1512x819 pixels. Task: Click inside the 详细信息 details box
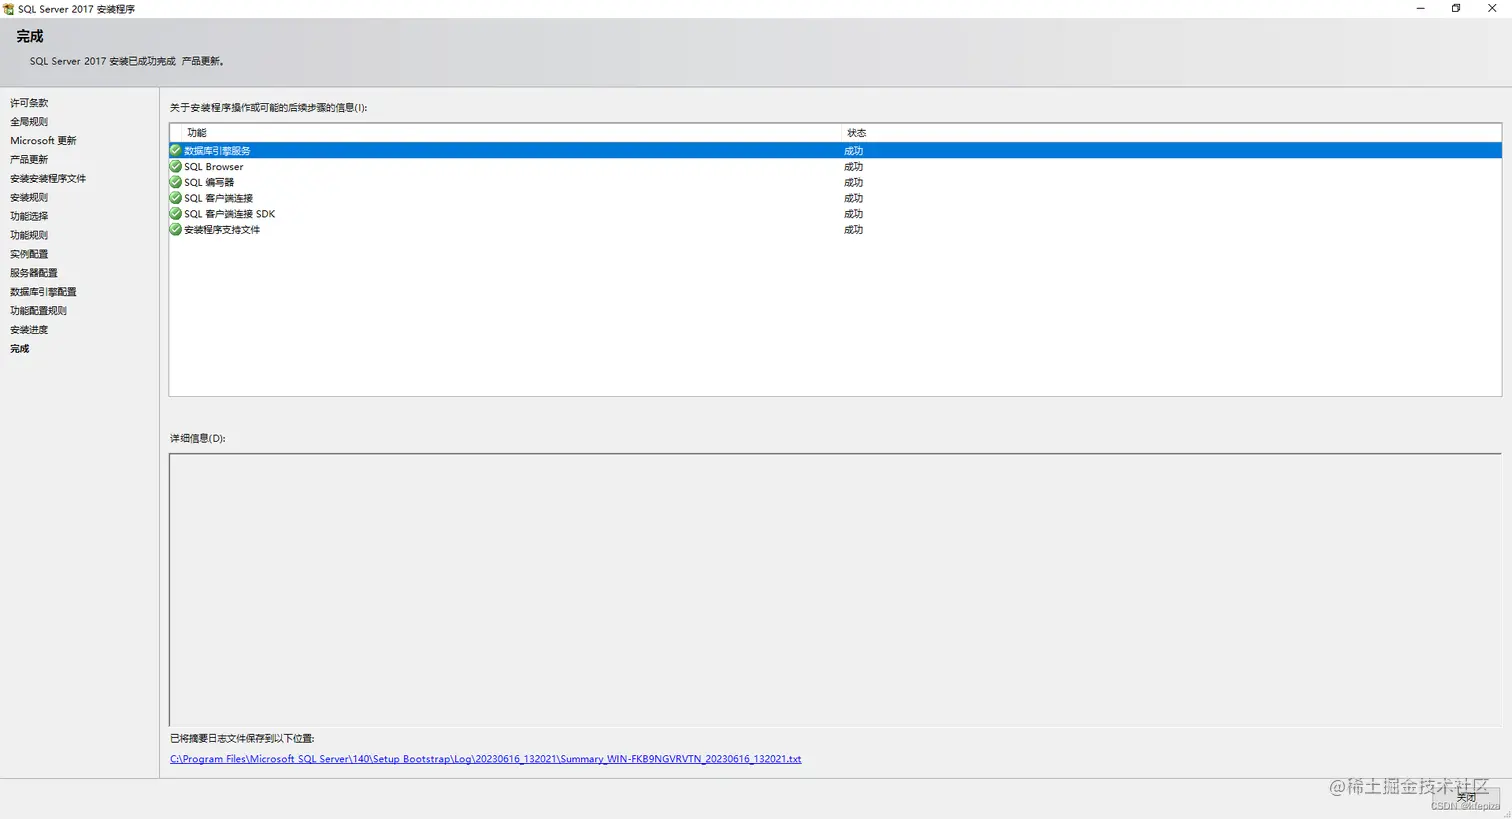[835, 590]
